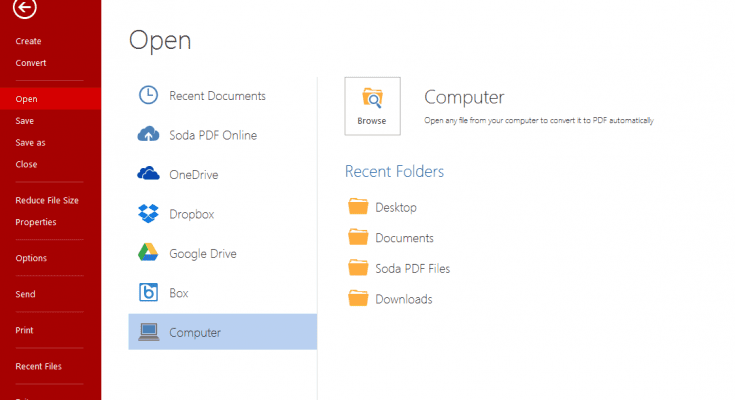Image resolution: width=735 pixels, height=400 pixels.
Task: Open the Options entry
Action: (x=31, y=258)
